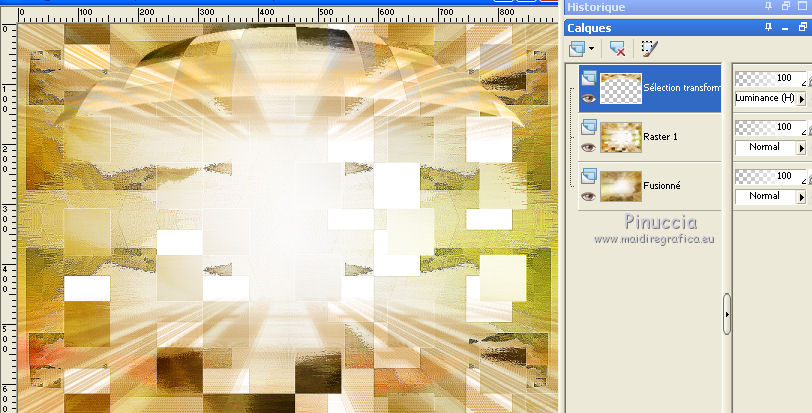Select the Fusionné layer thumbnail

click(x=621, y=186)
